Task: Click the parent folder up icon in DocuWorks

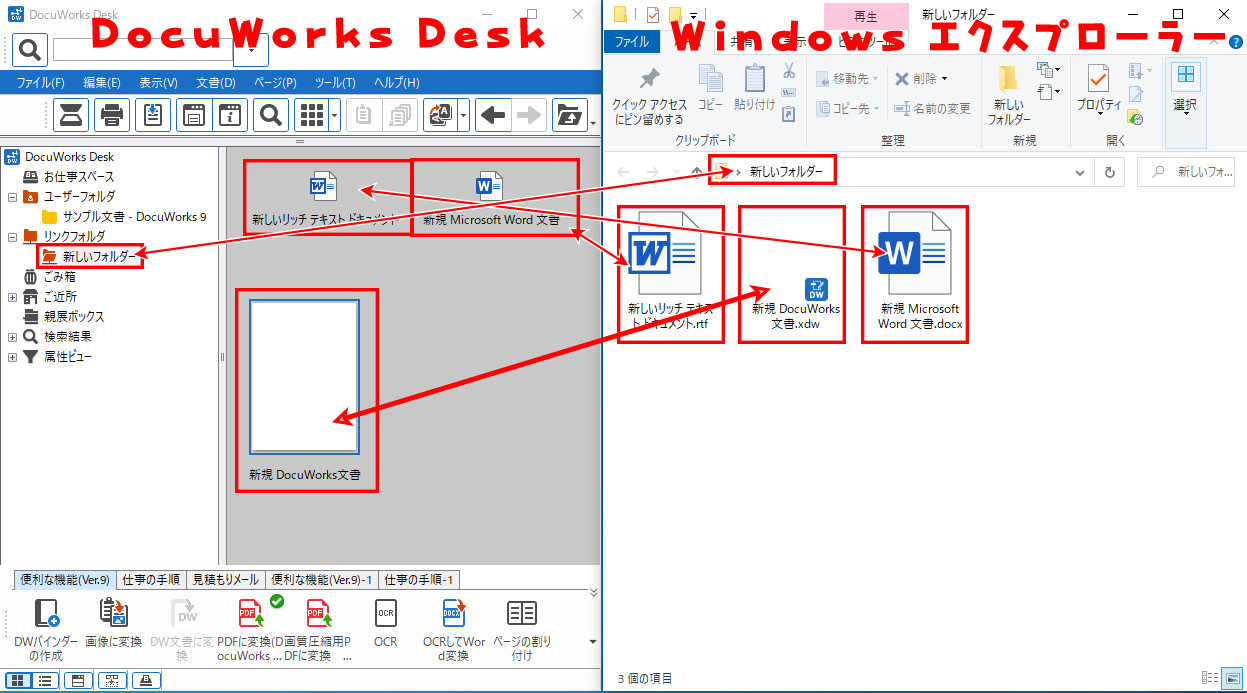Action: (570, 115)
